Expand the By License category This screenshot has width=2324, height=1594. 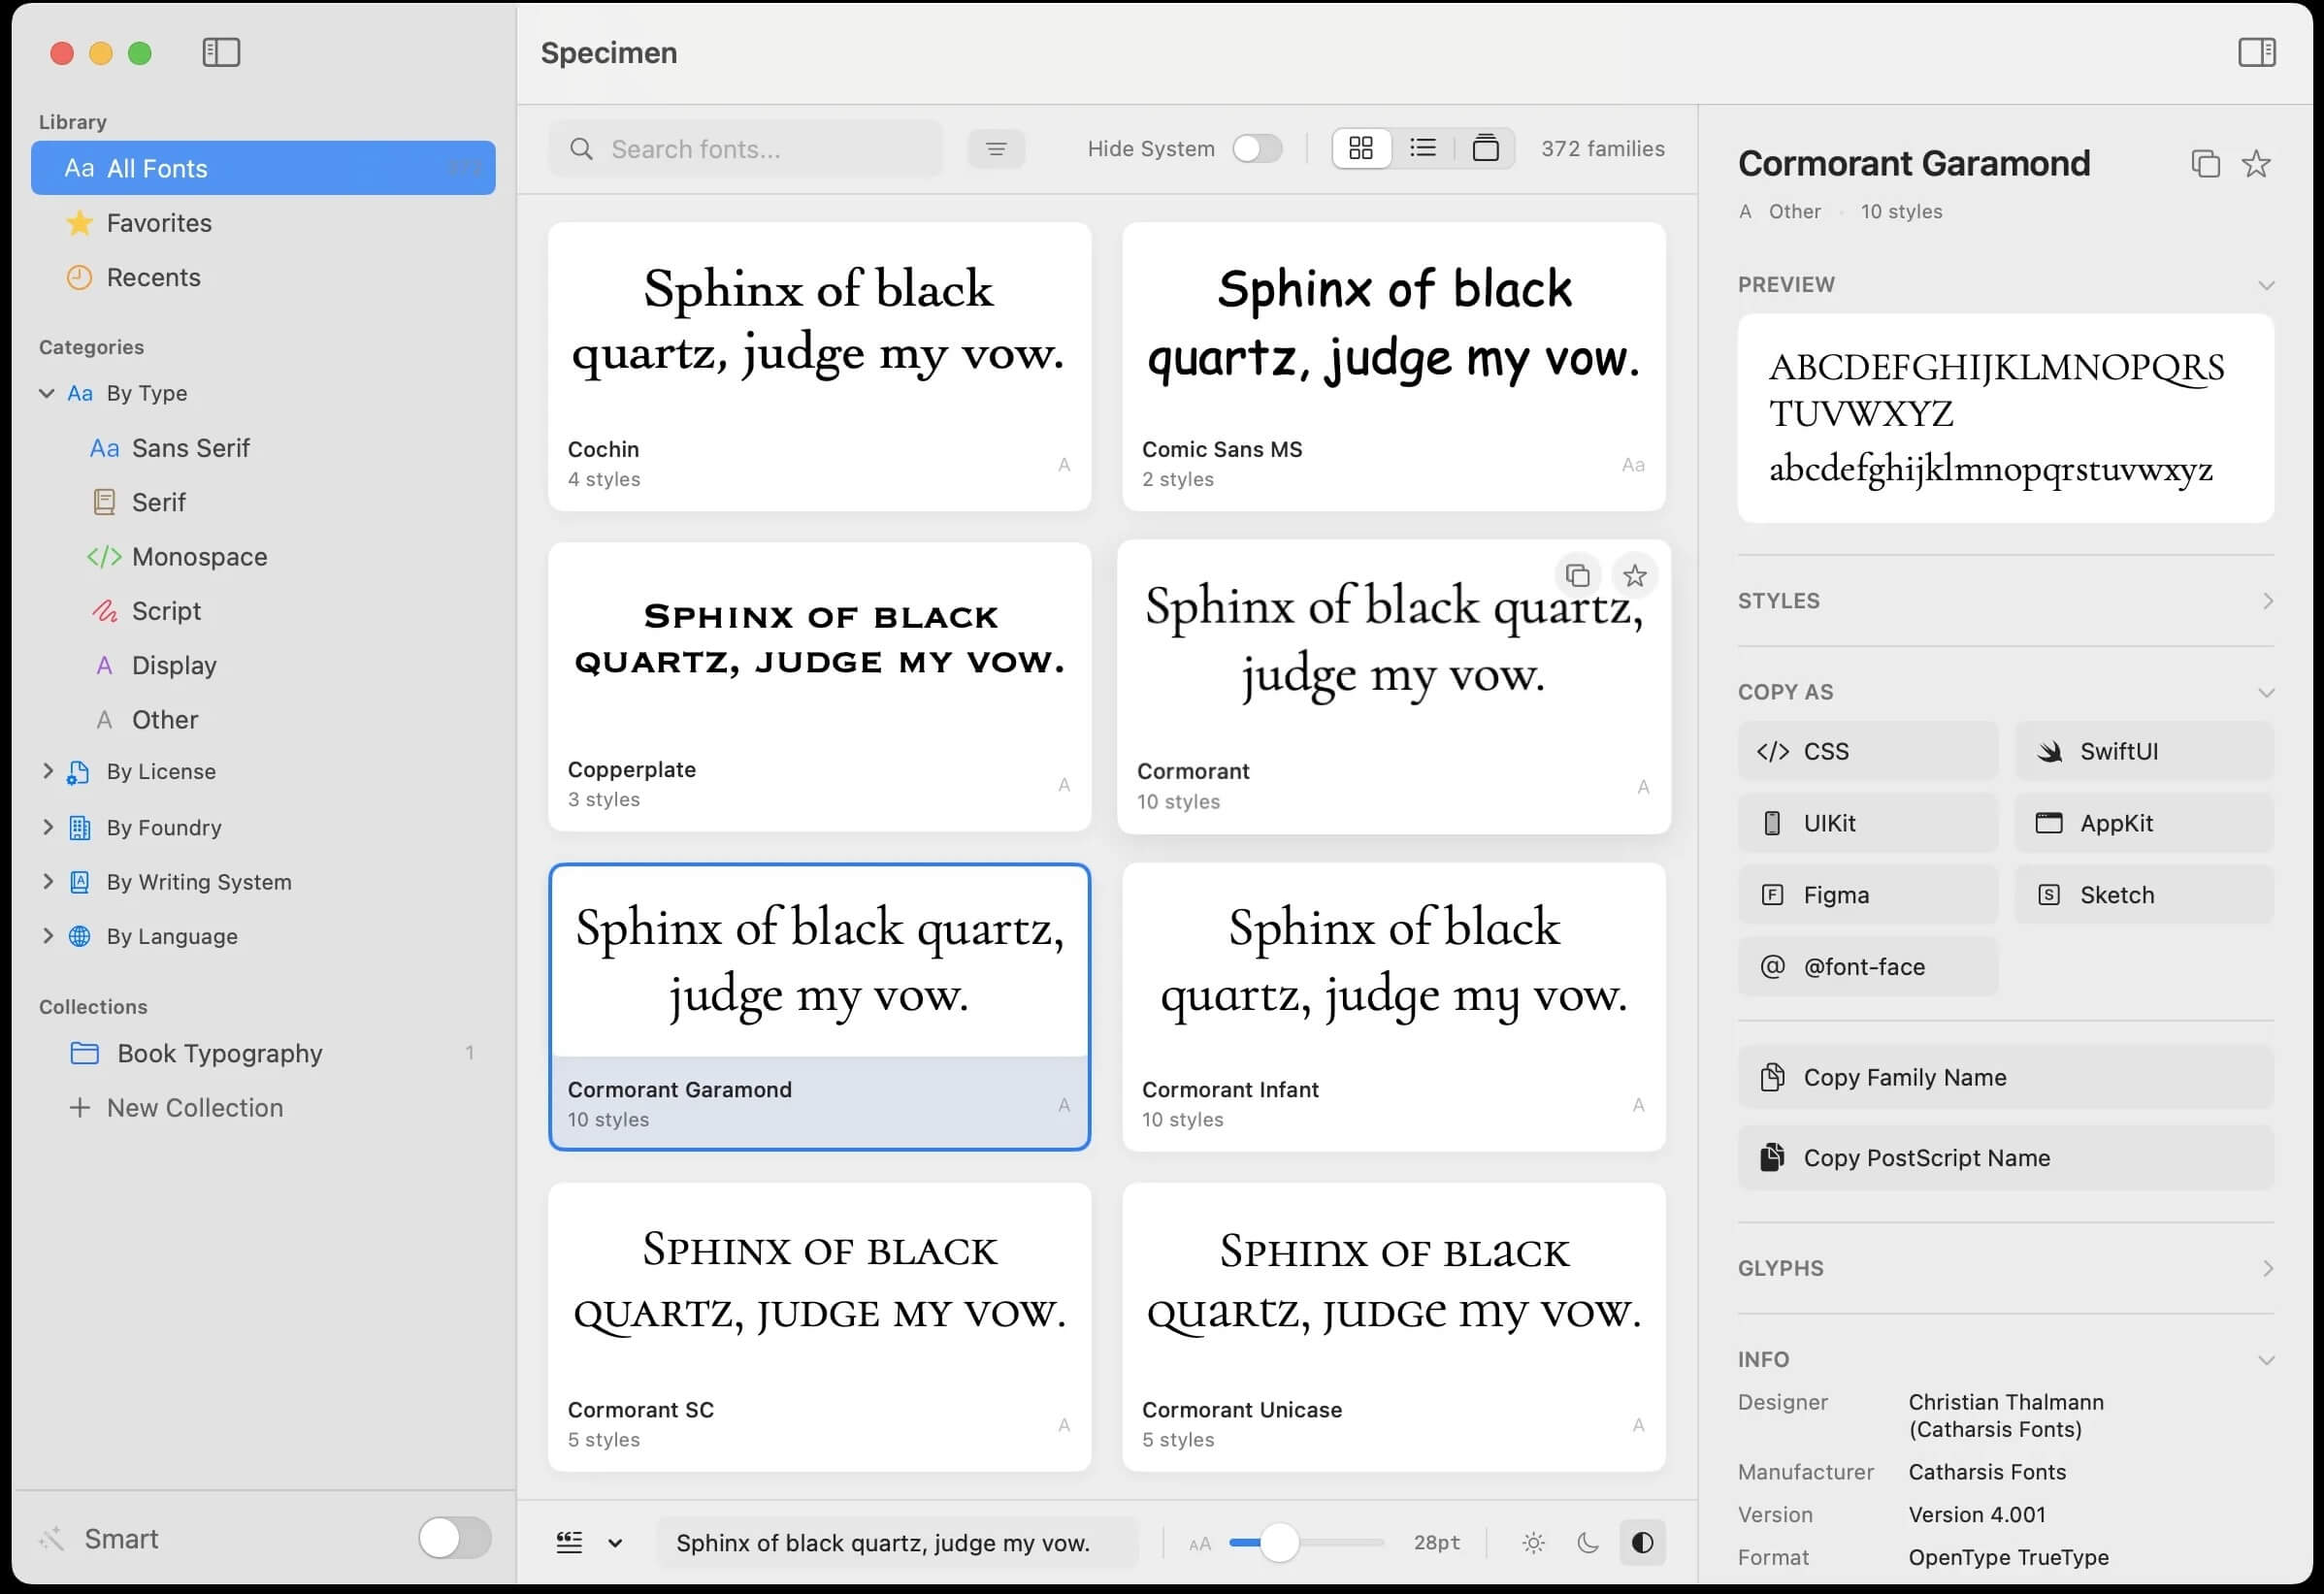pyautogui.click(x=47, y=771)
